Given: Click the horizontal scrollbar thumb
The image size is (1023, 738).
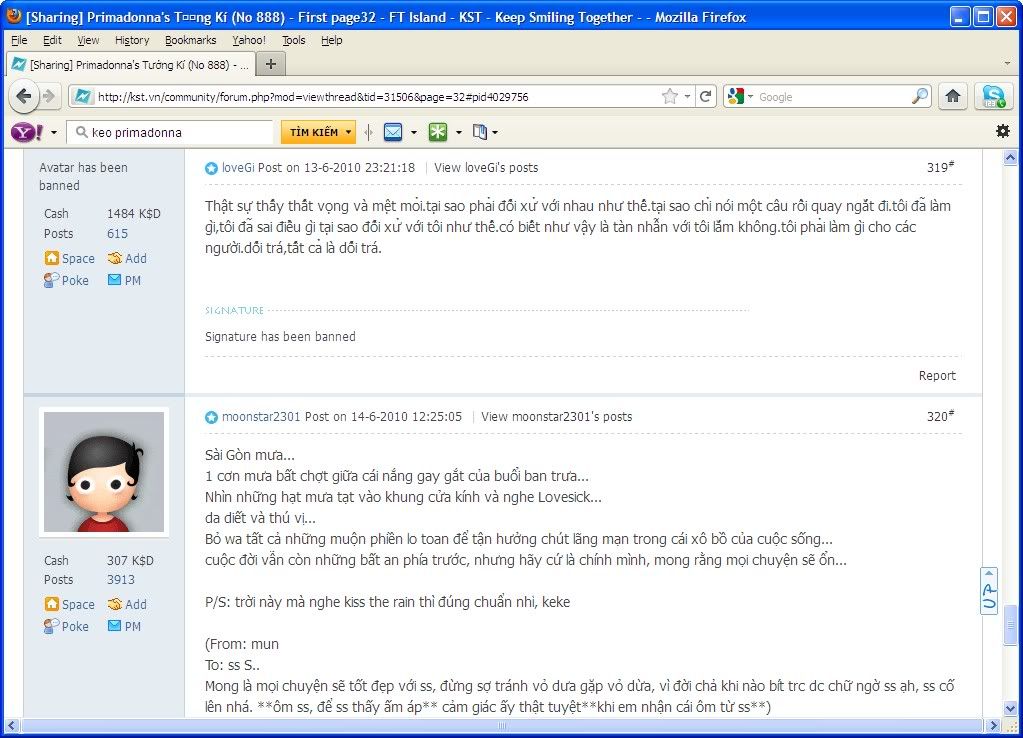Looking at the screenshot, I should tap(502, 726).
